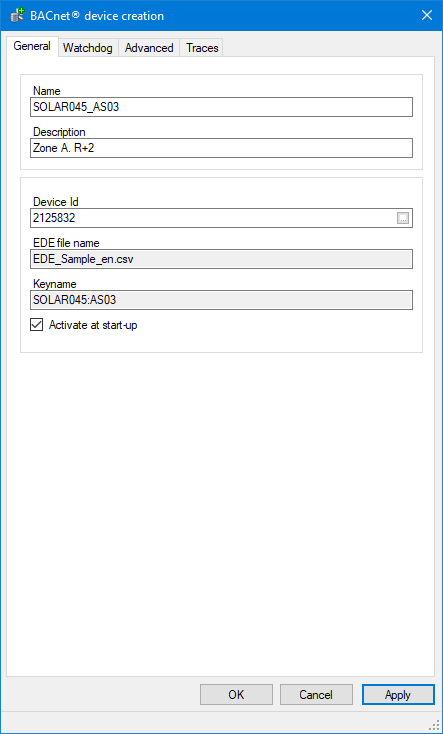The height and width of the screenshot is (734, 443).
Task: Click the Keyname field SOLAR045:AS03
Action: (221, 300)
